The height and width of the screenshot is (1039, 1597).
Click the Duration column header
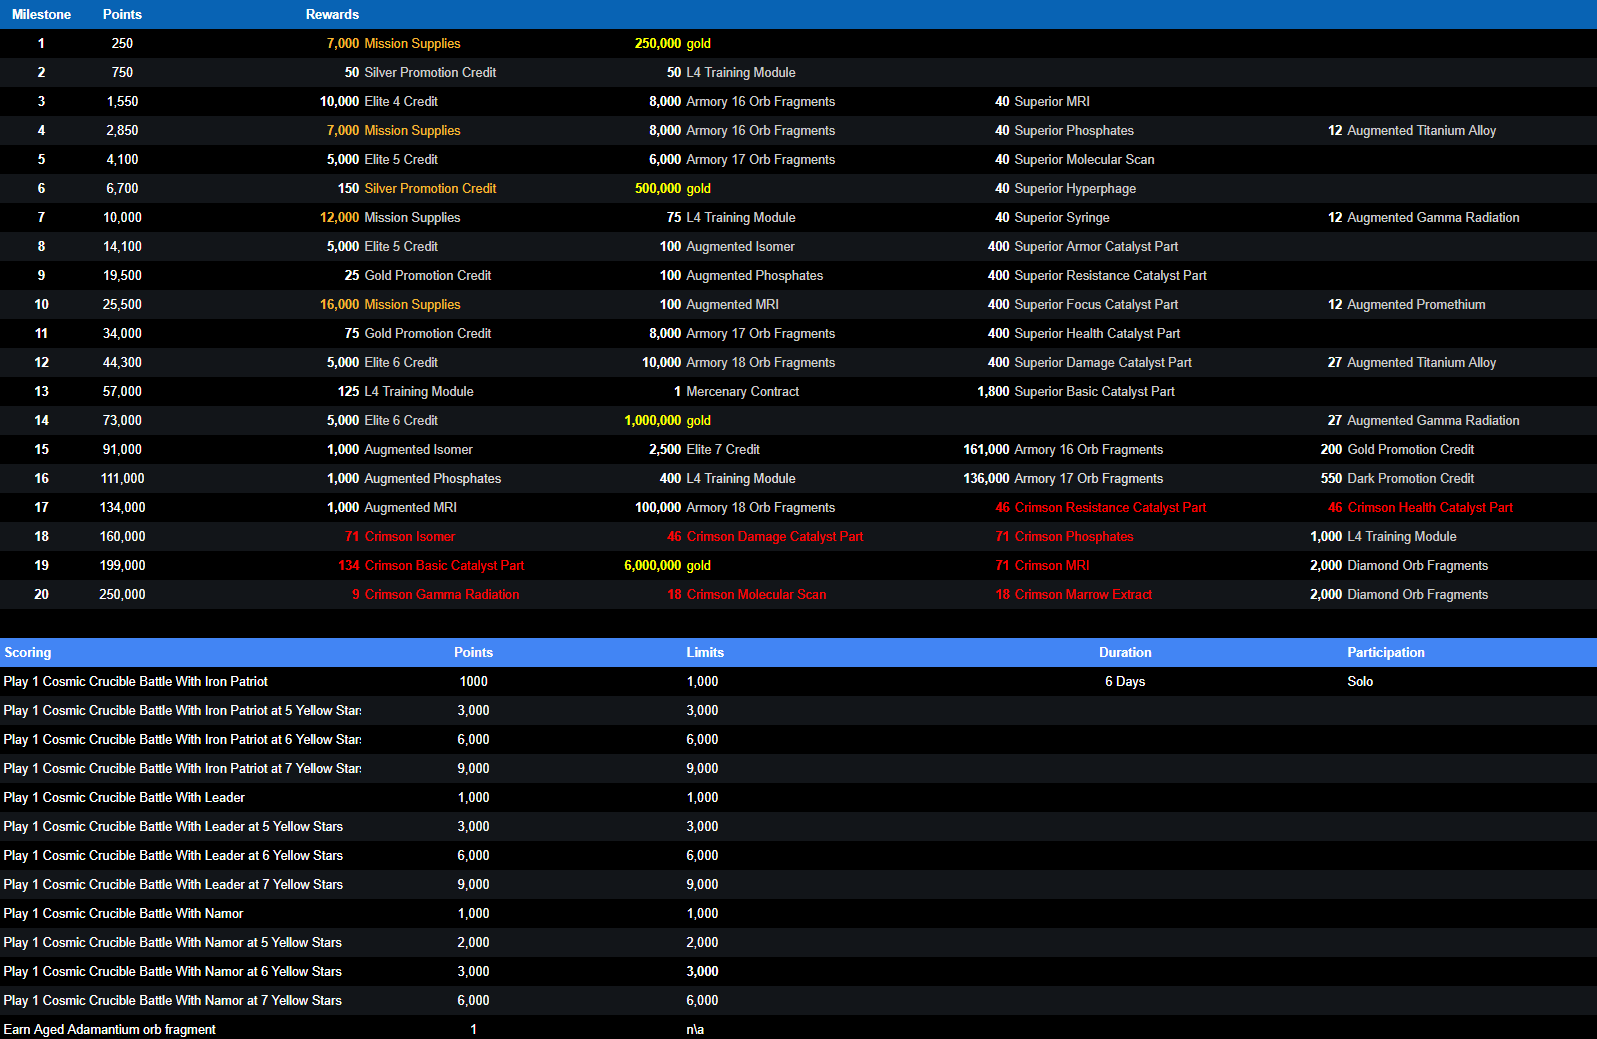1125,652
